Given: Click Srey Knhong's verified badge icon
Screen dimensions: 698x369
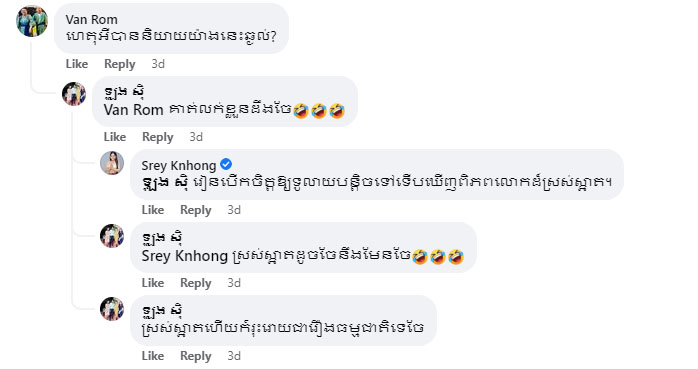Looking at the screenshot, I should click(x=226, y=165).
